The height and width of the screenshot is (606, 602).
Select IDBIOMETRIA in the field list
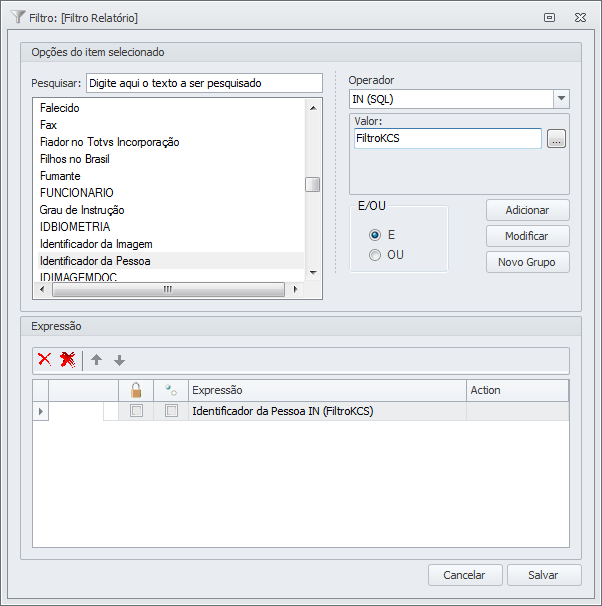pyautogui.click(x=75, y=226)
